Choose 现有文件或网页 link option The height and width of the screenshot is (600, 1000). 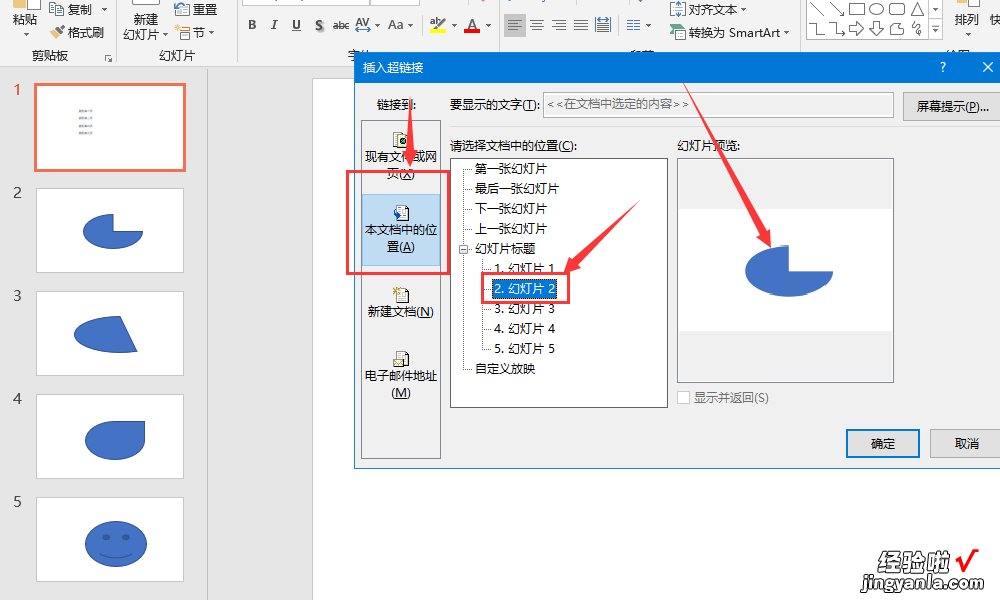(401, 156)
